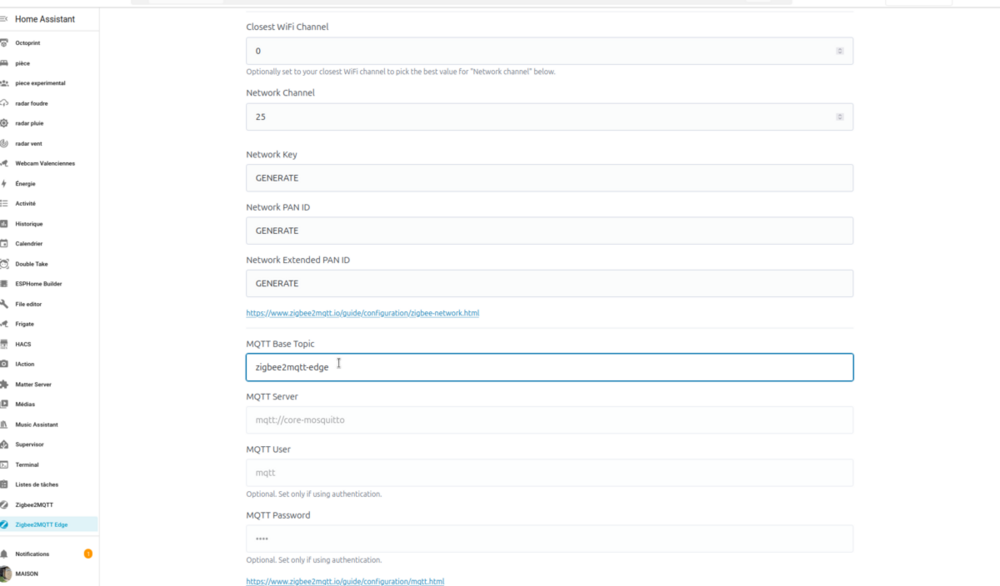Click the Calendrier calendar icon

click(4, 244)
